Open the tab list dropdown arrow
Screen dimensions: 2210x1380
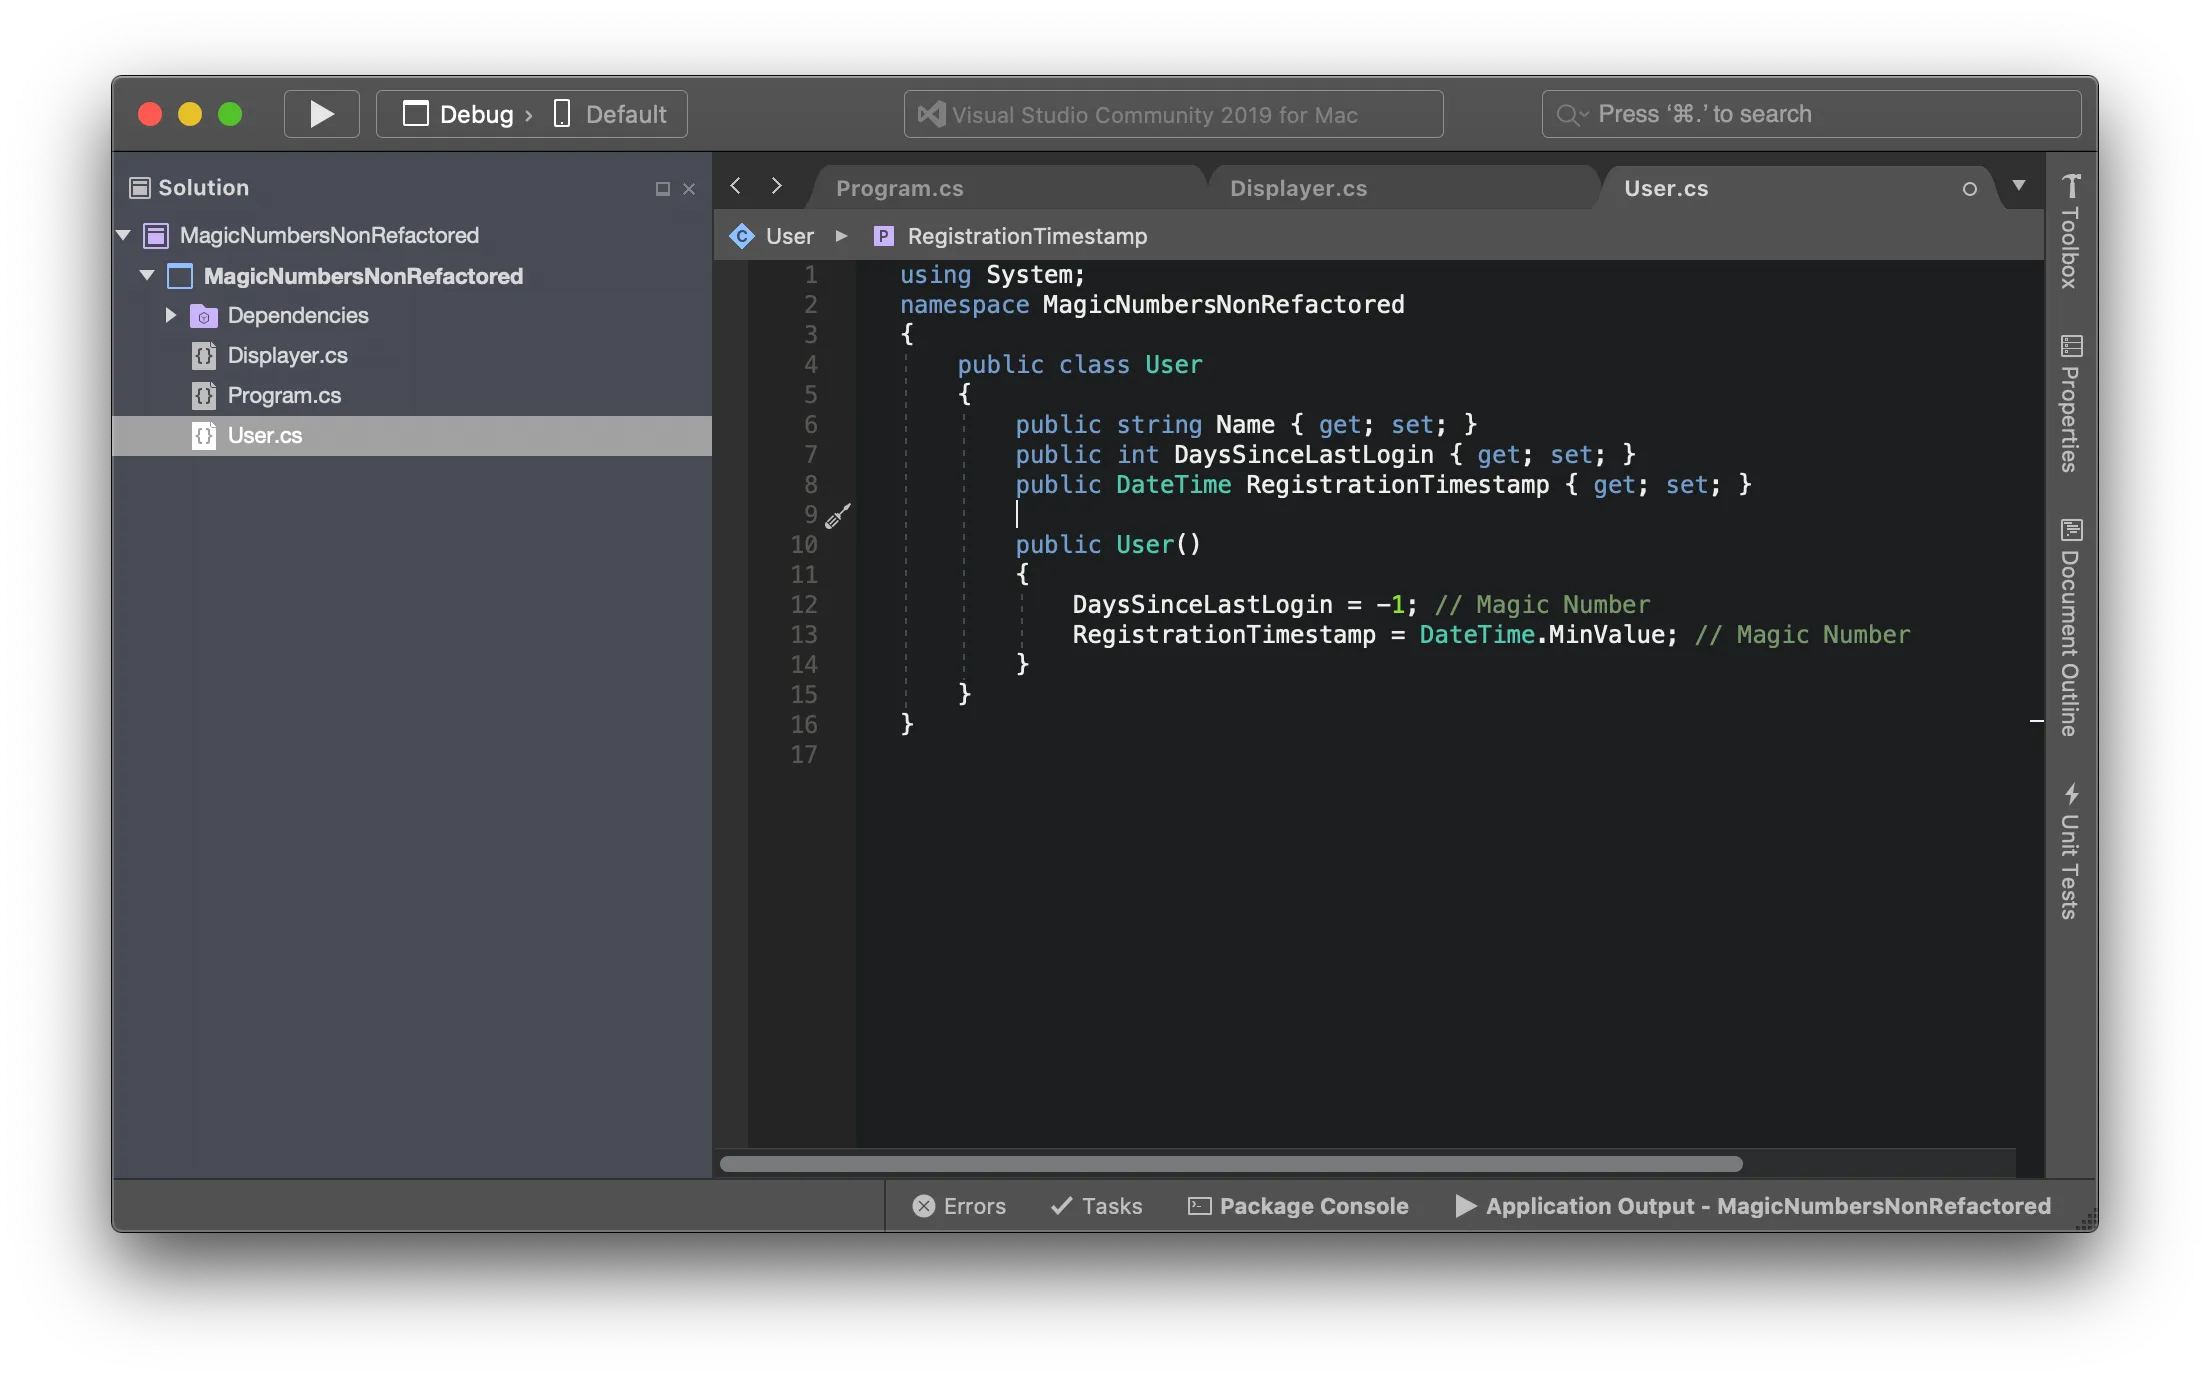point(2019,186)
